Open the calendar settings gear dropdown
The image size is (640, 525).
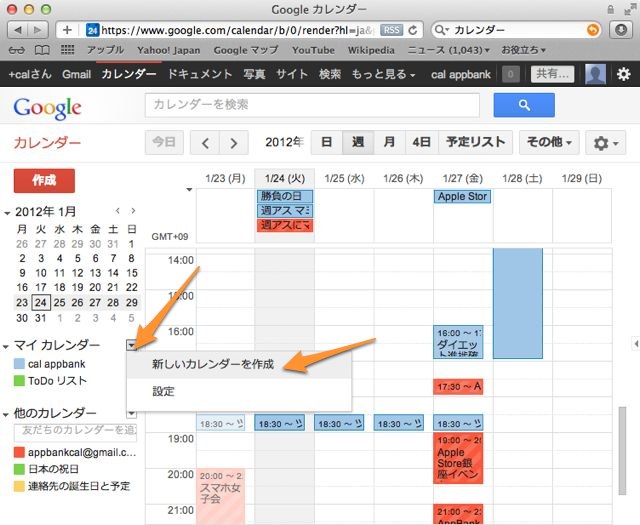(605, 143)
